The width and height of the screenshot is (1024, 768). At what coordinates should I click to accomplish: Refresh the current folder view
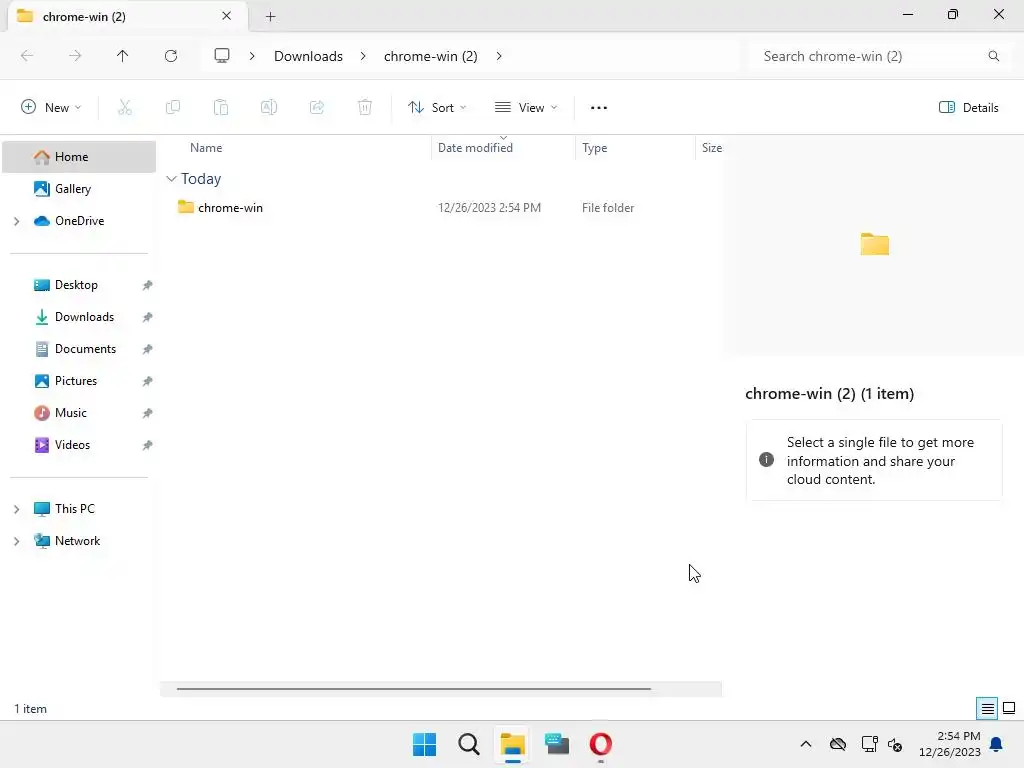pyautogui.click(x=171, y=56)
